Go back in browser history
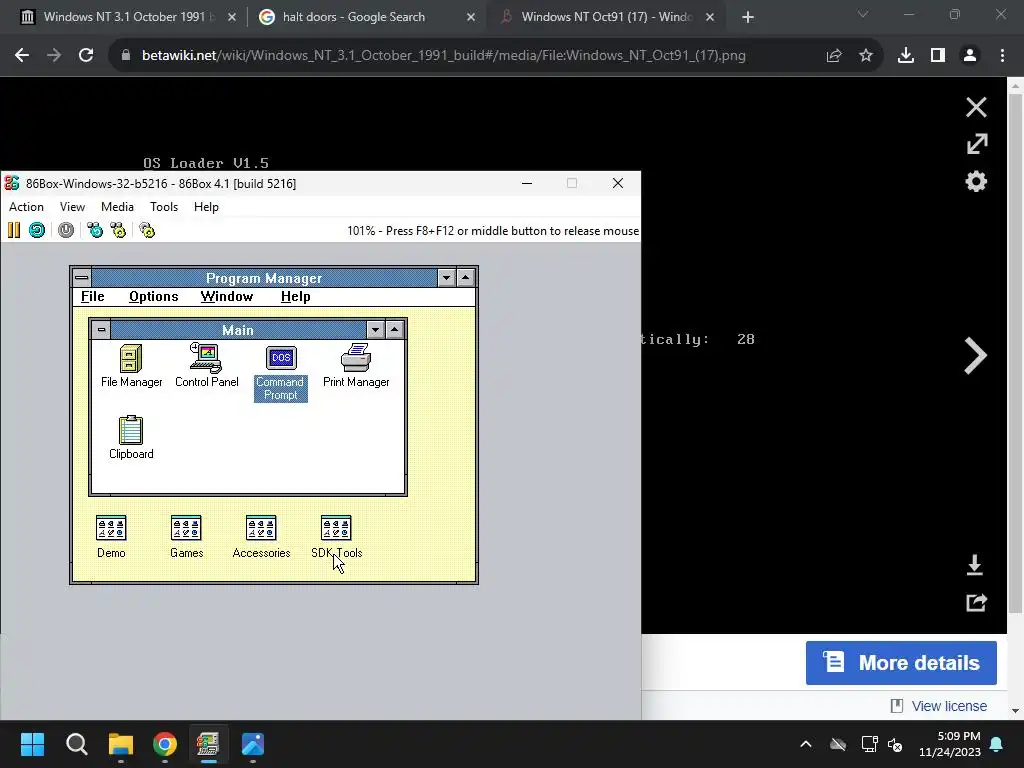 point(22,56)
